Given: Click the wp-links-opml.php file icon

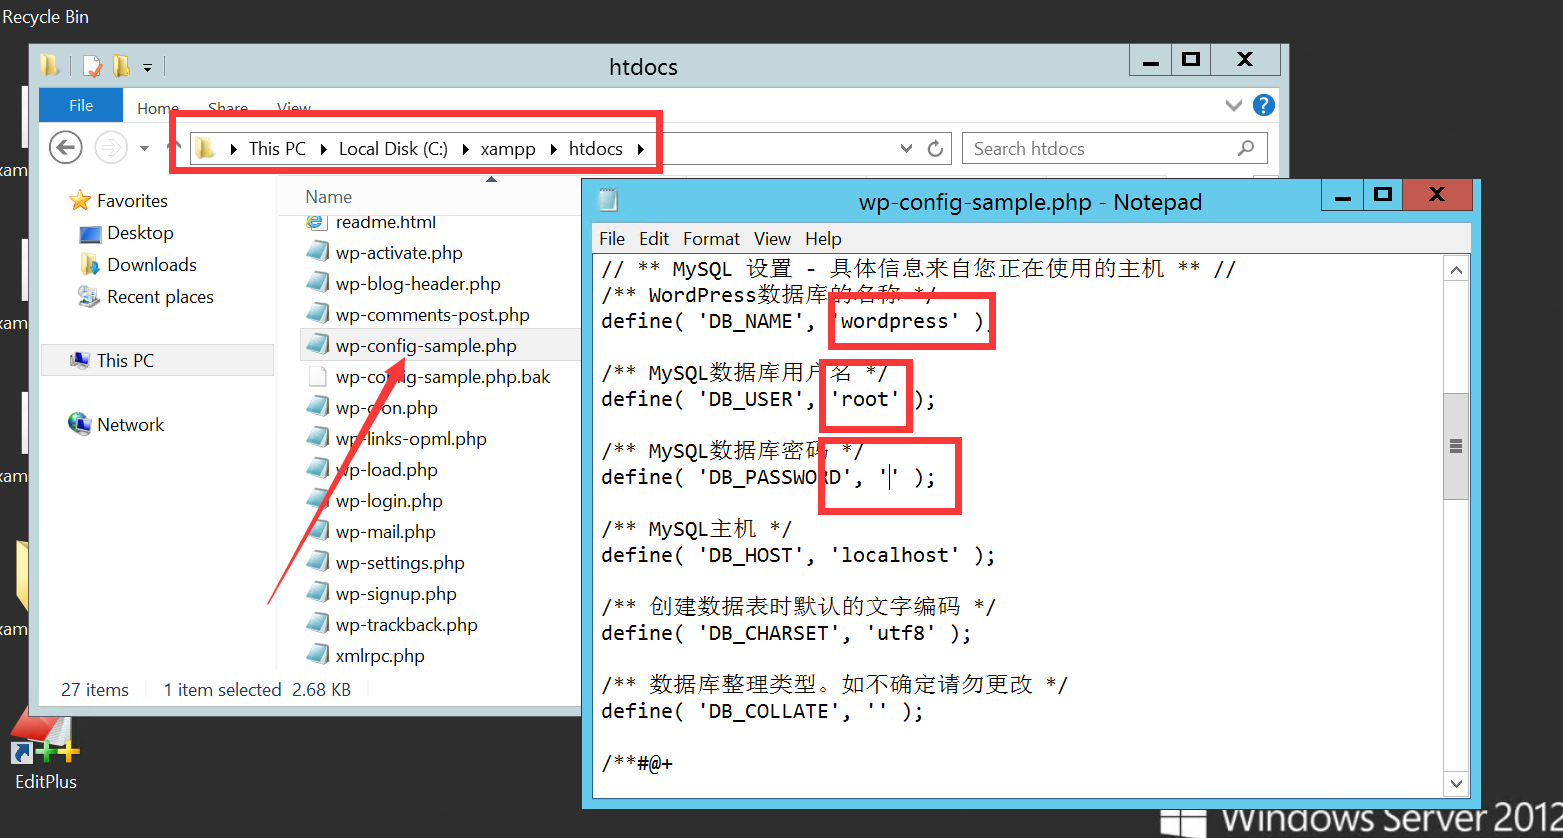Looking at the screenshot, I should [317, 438].
